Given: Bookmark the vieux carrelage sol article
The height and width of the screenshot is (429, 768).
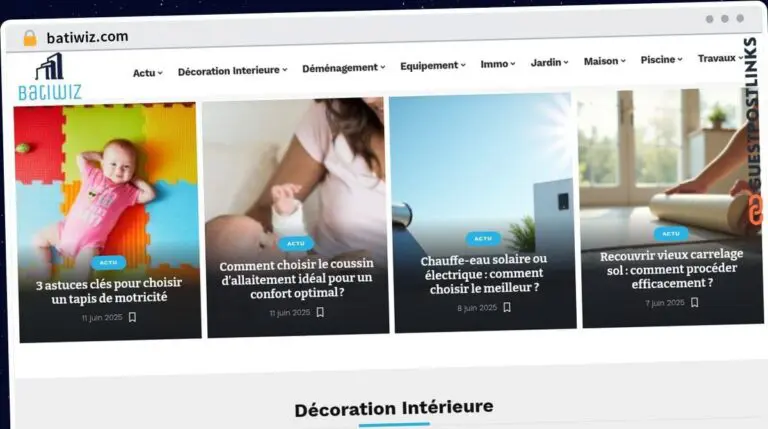Looking at the screenshot, I should pyautogui.click(x=695, y=302).
